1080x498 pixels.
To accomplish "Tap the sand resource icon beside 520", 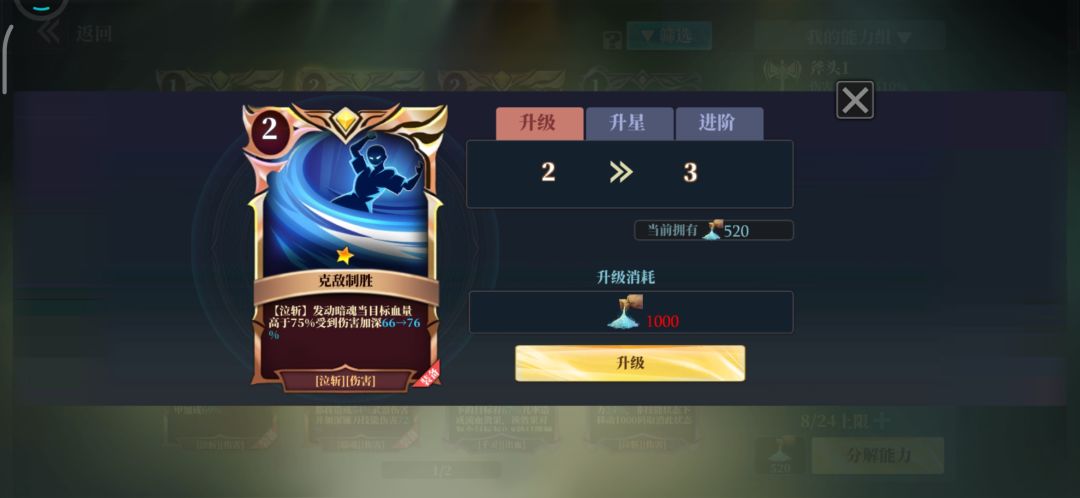I will [713, 230].
